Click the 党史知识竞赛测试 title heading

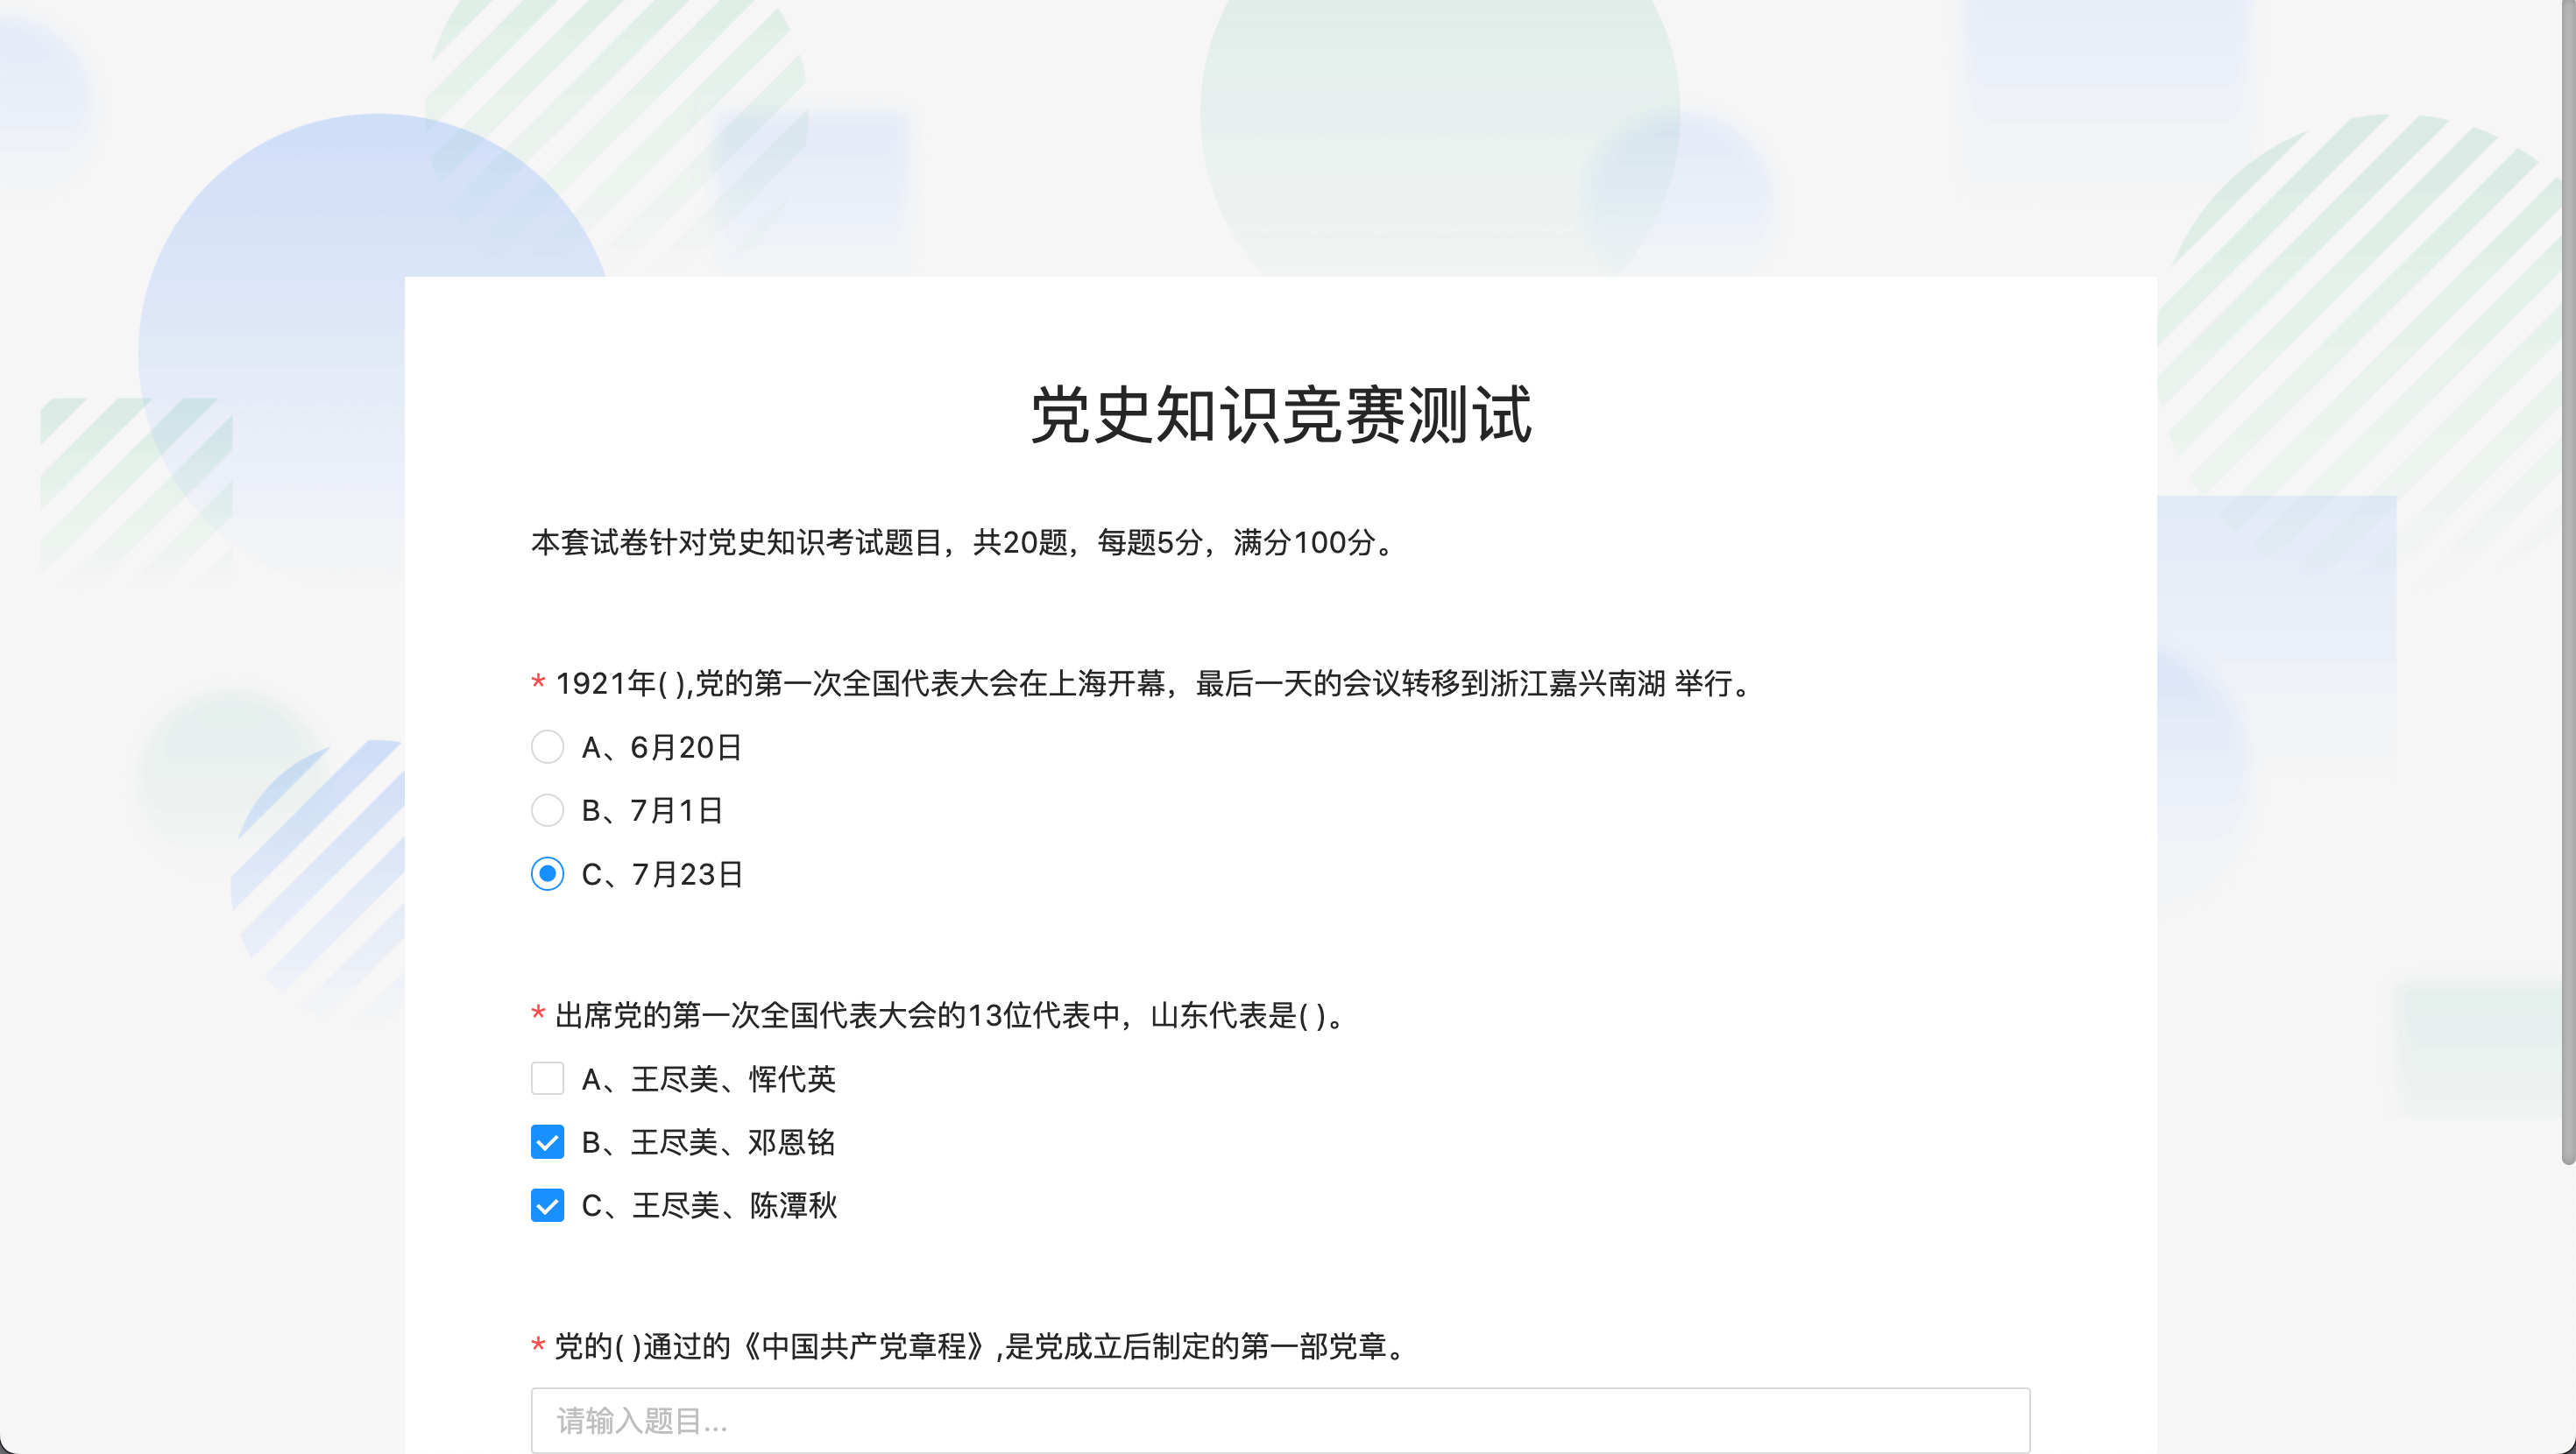point(1280,415)
